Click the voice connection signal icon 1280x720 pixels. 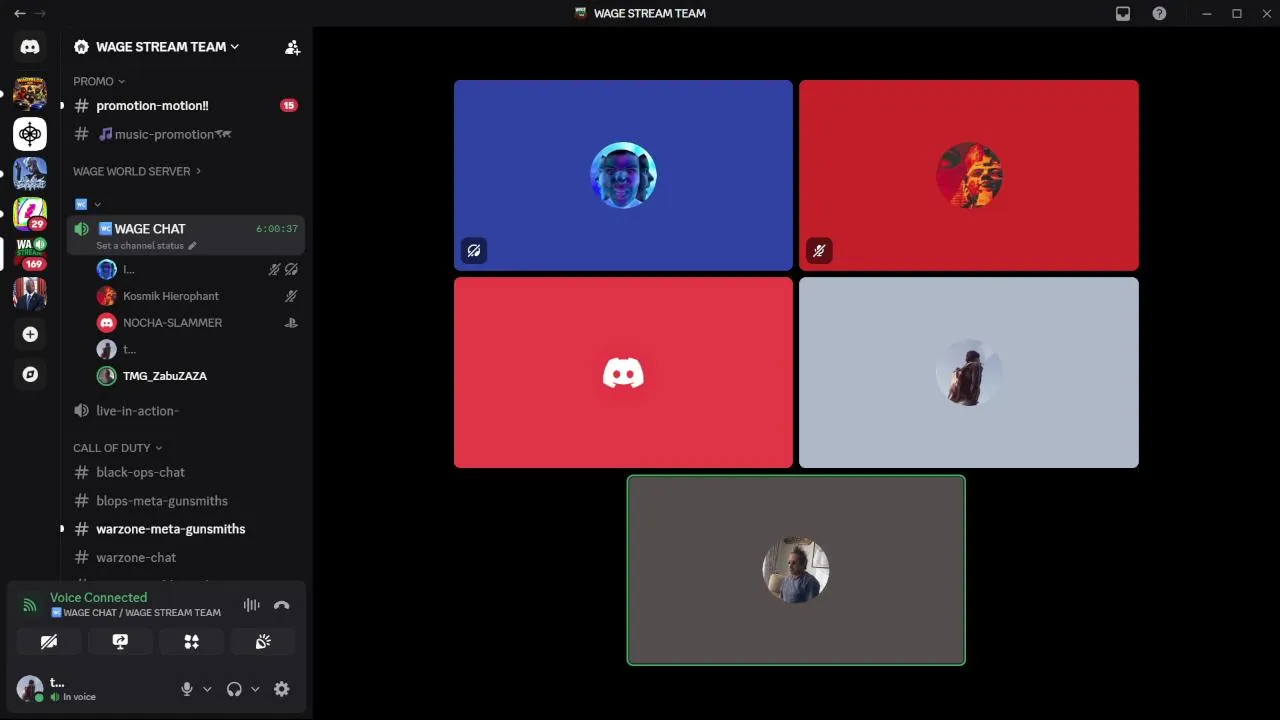(x=30, y=605)
